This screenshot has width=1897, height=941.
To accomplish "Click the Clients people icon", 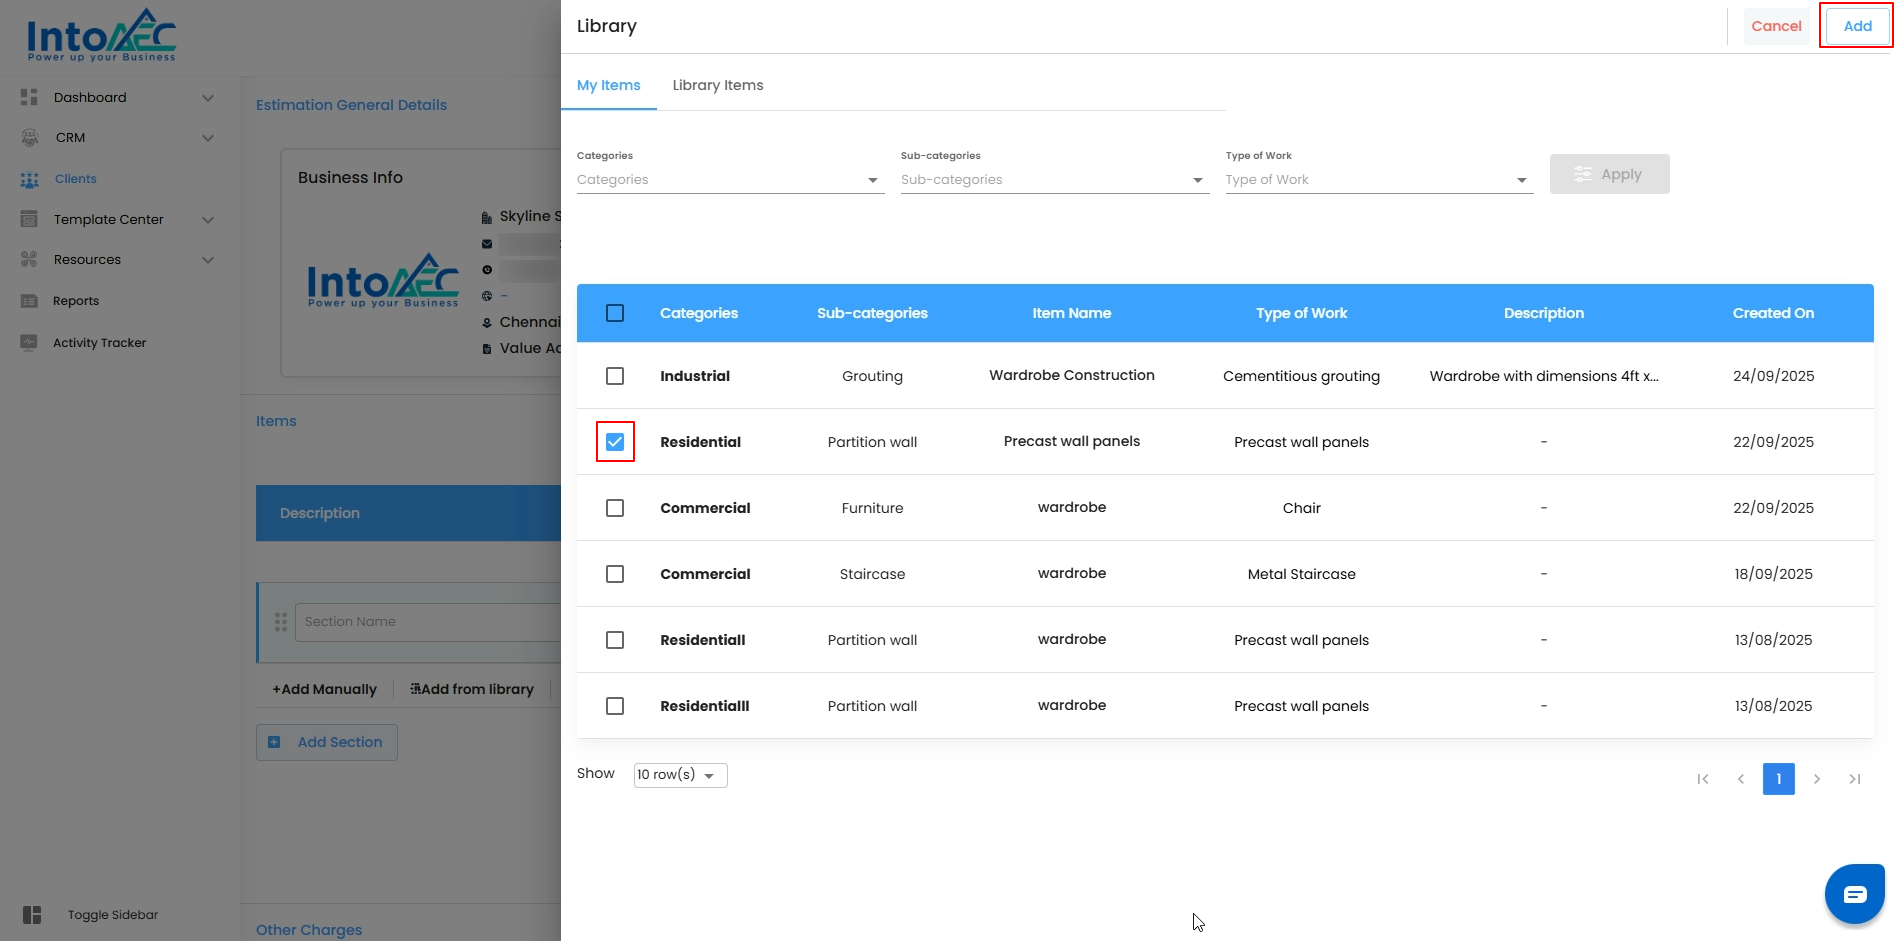I will 30,179.
